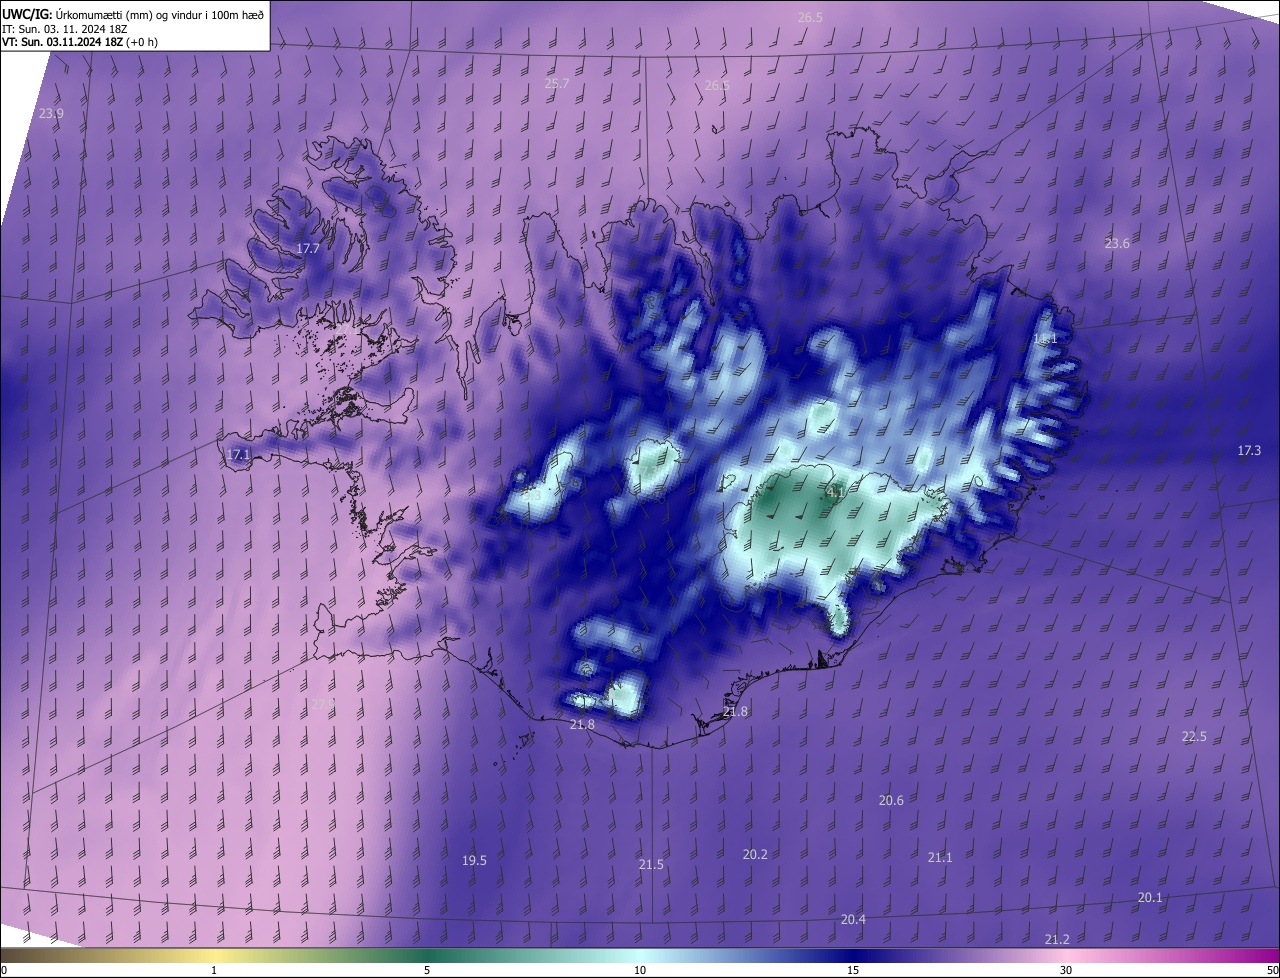The height and width of the screenshot is (978, 1280).
Task: Click the precipitation color scale bar
Action: click(640, 956)
